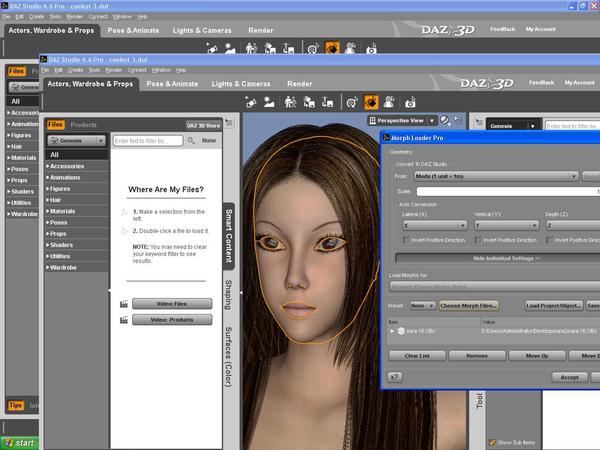
Task: Click the Accept button
Action: (x=569, y=377)
